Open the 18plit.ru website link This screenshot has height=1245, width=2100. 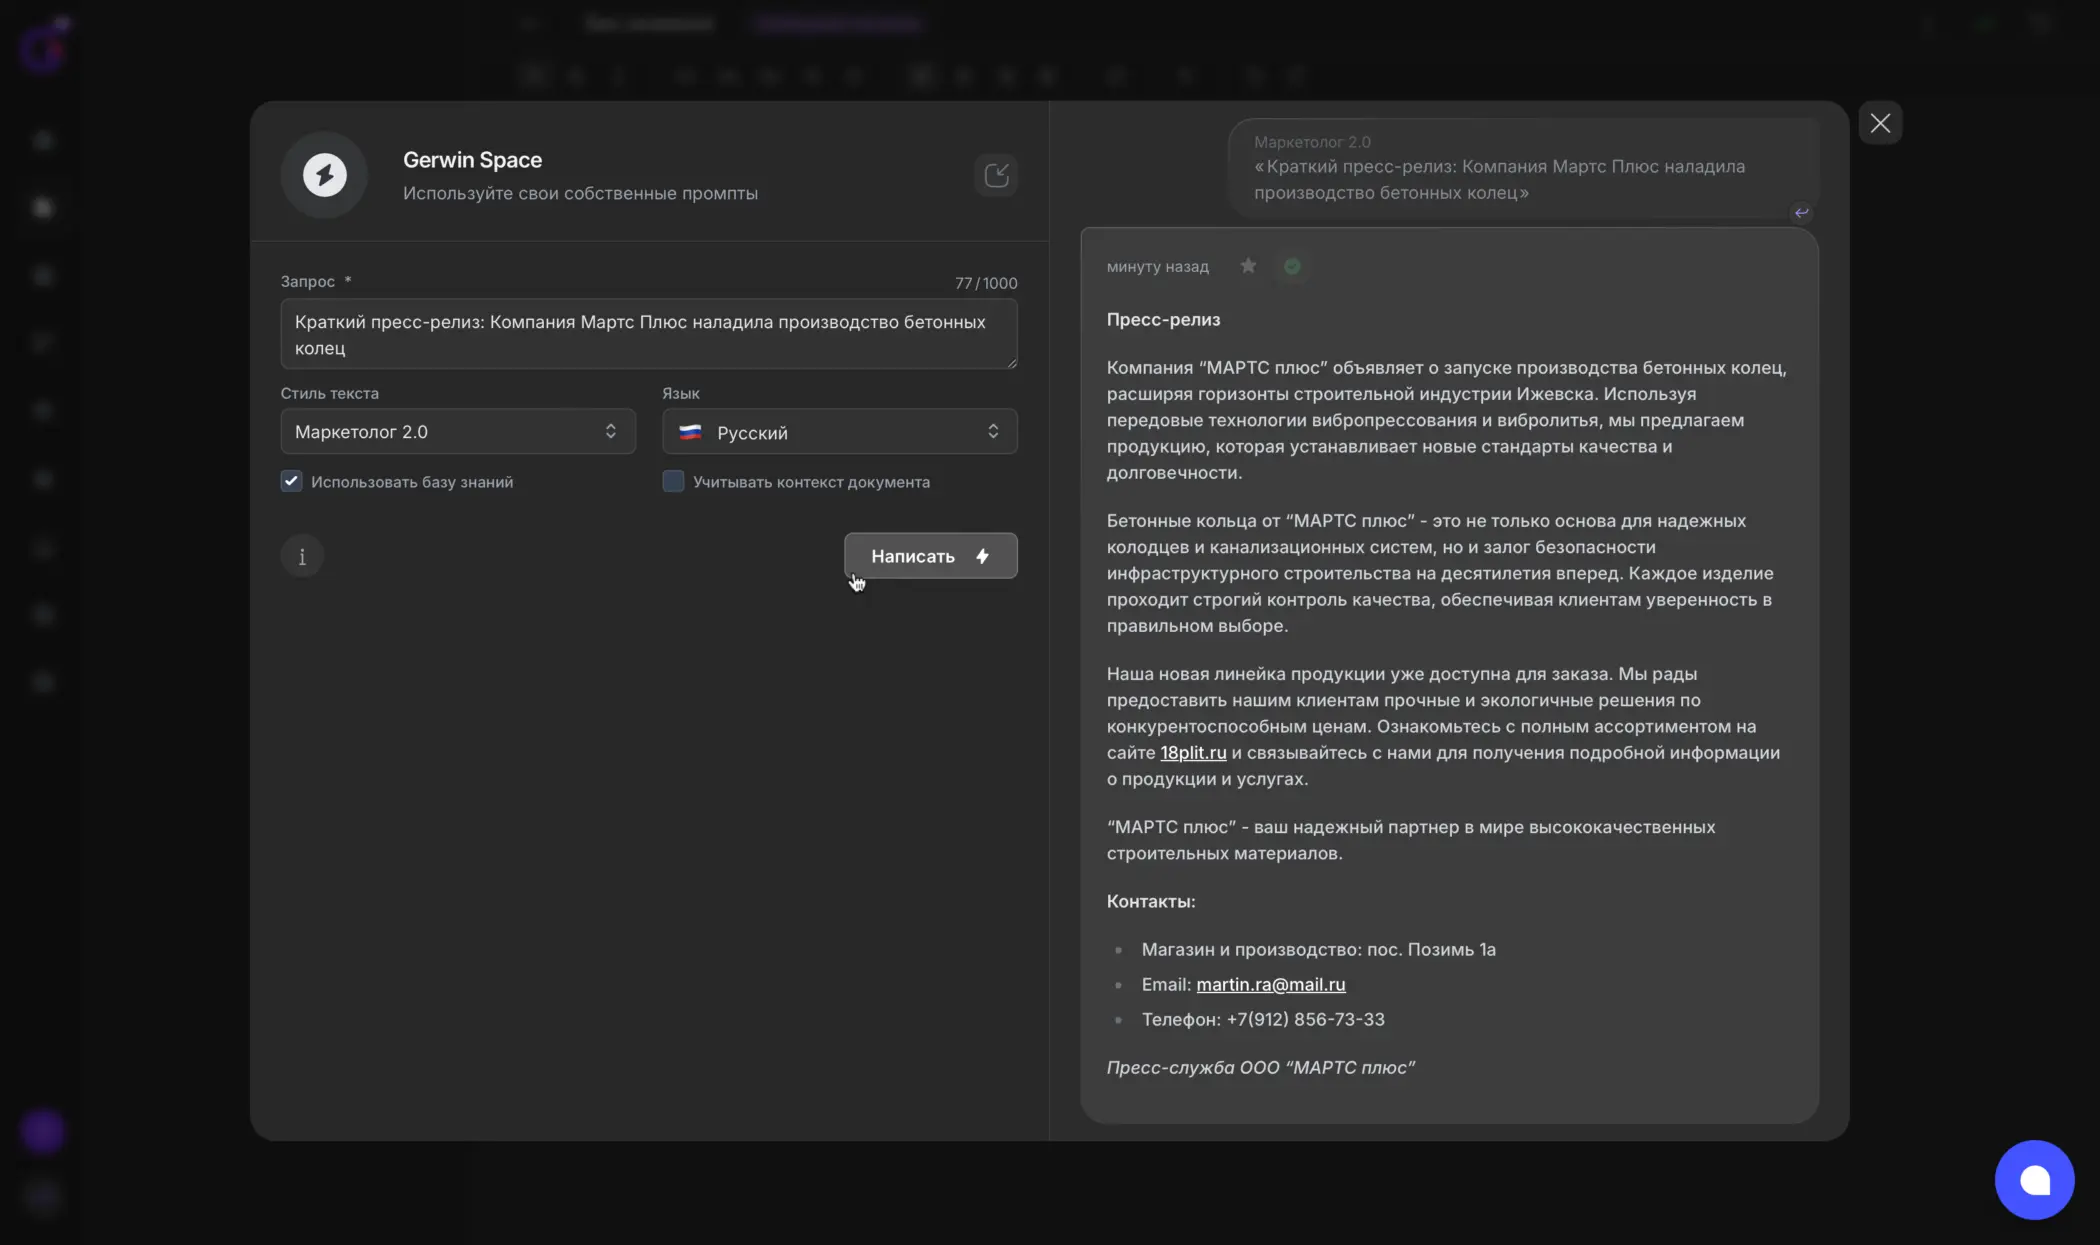pos(1193,753)
